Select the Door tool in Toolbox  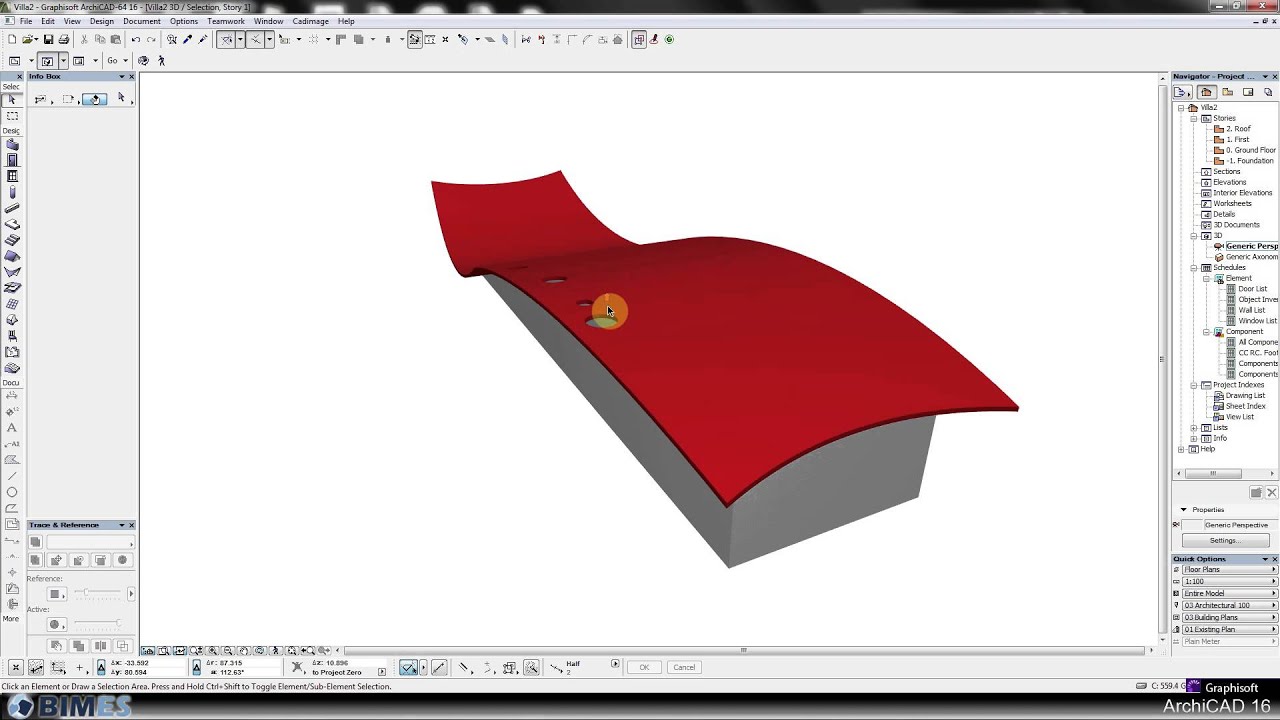(12, 161)
